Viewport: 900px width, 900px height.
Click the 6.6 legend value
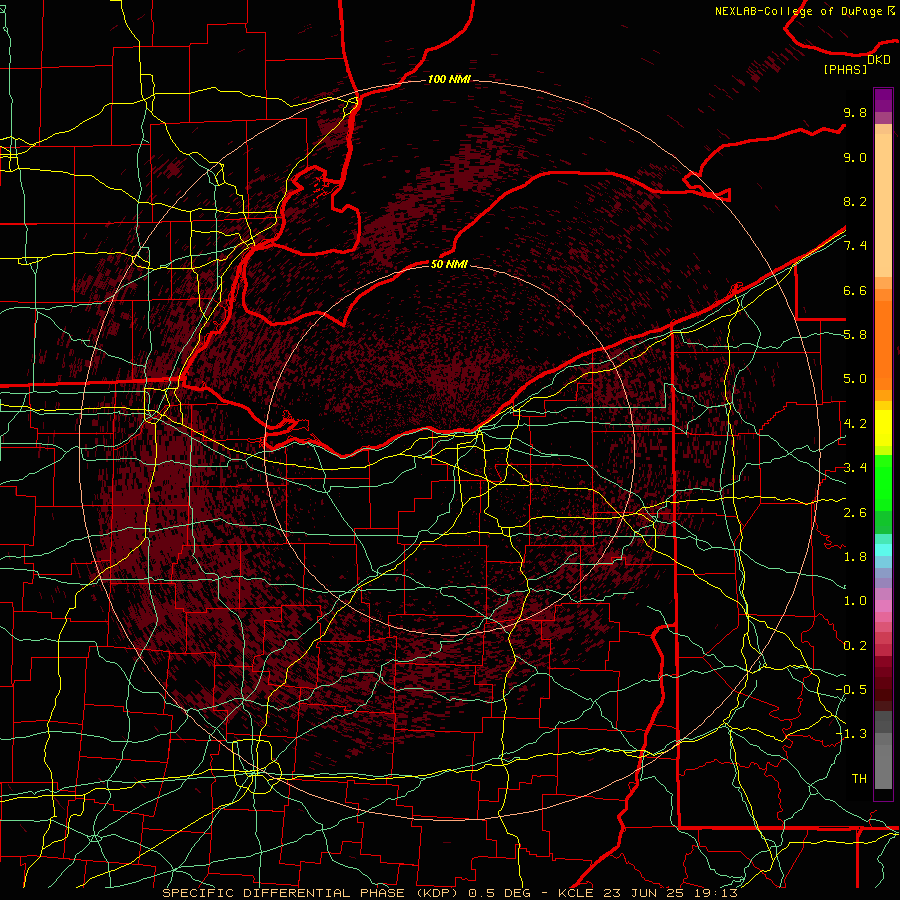click(855, 290)
